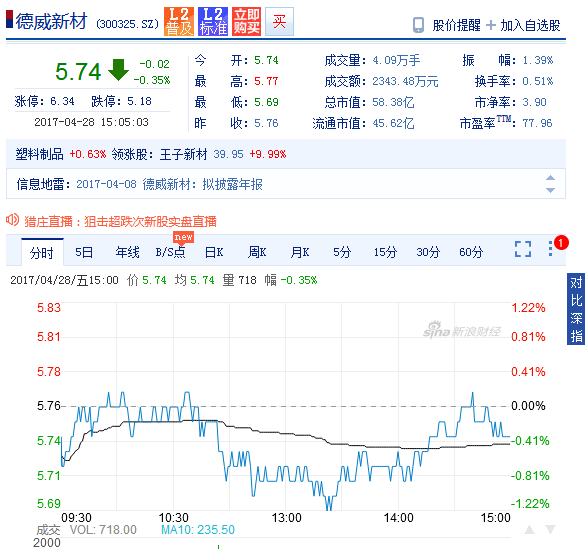This screenshot has width=586, height=549.
Task: Open fullscreen chart view icon
Action: [x=523, y=249]
